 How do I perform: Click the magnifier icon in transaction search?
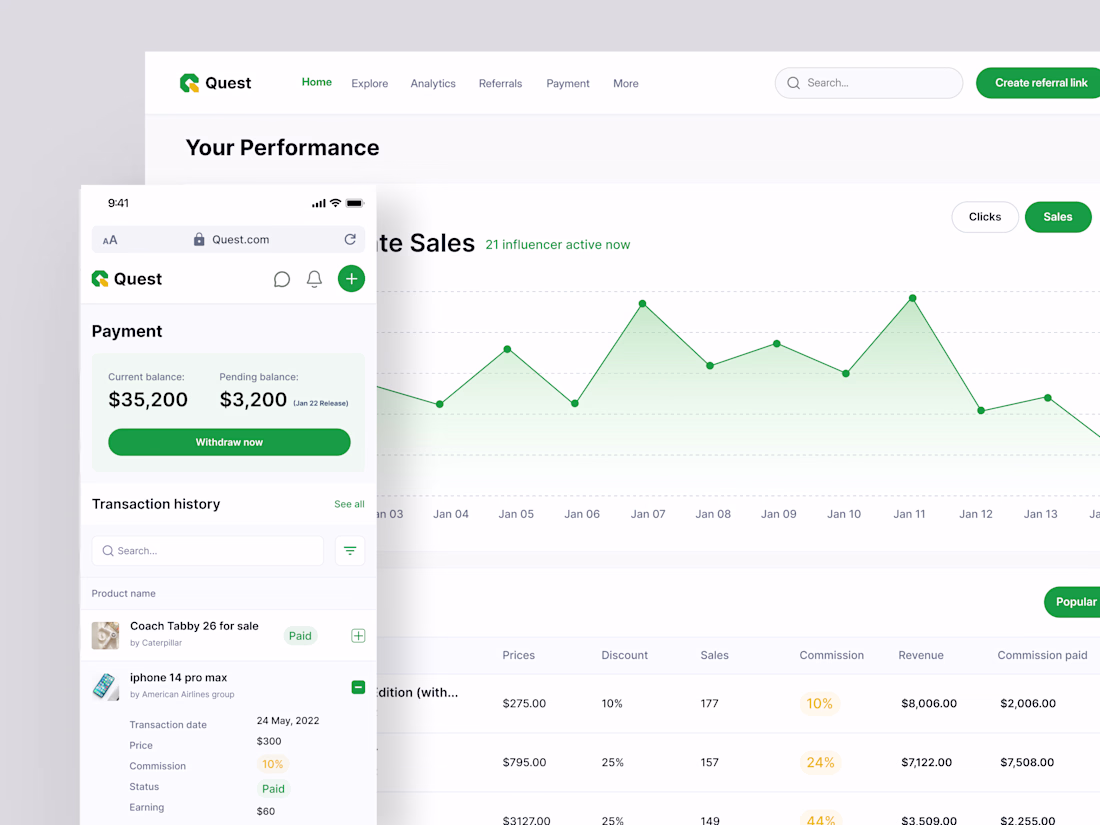click(x=108, y=551)
